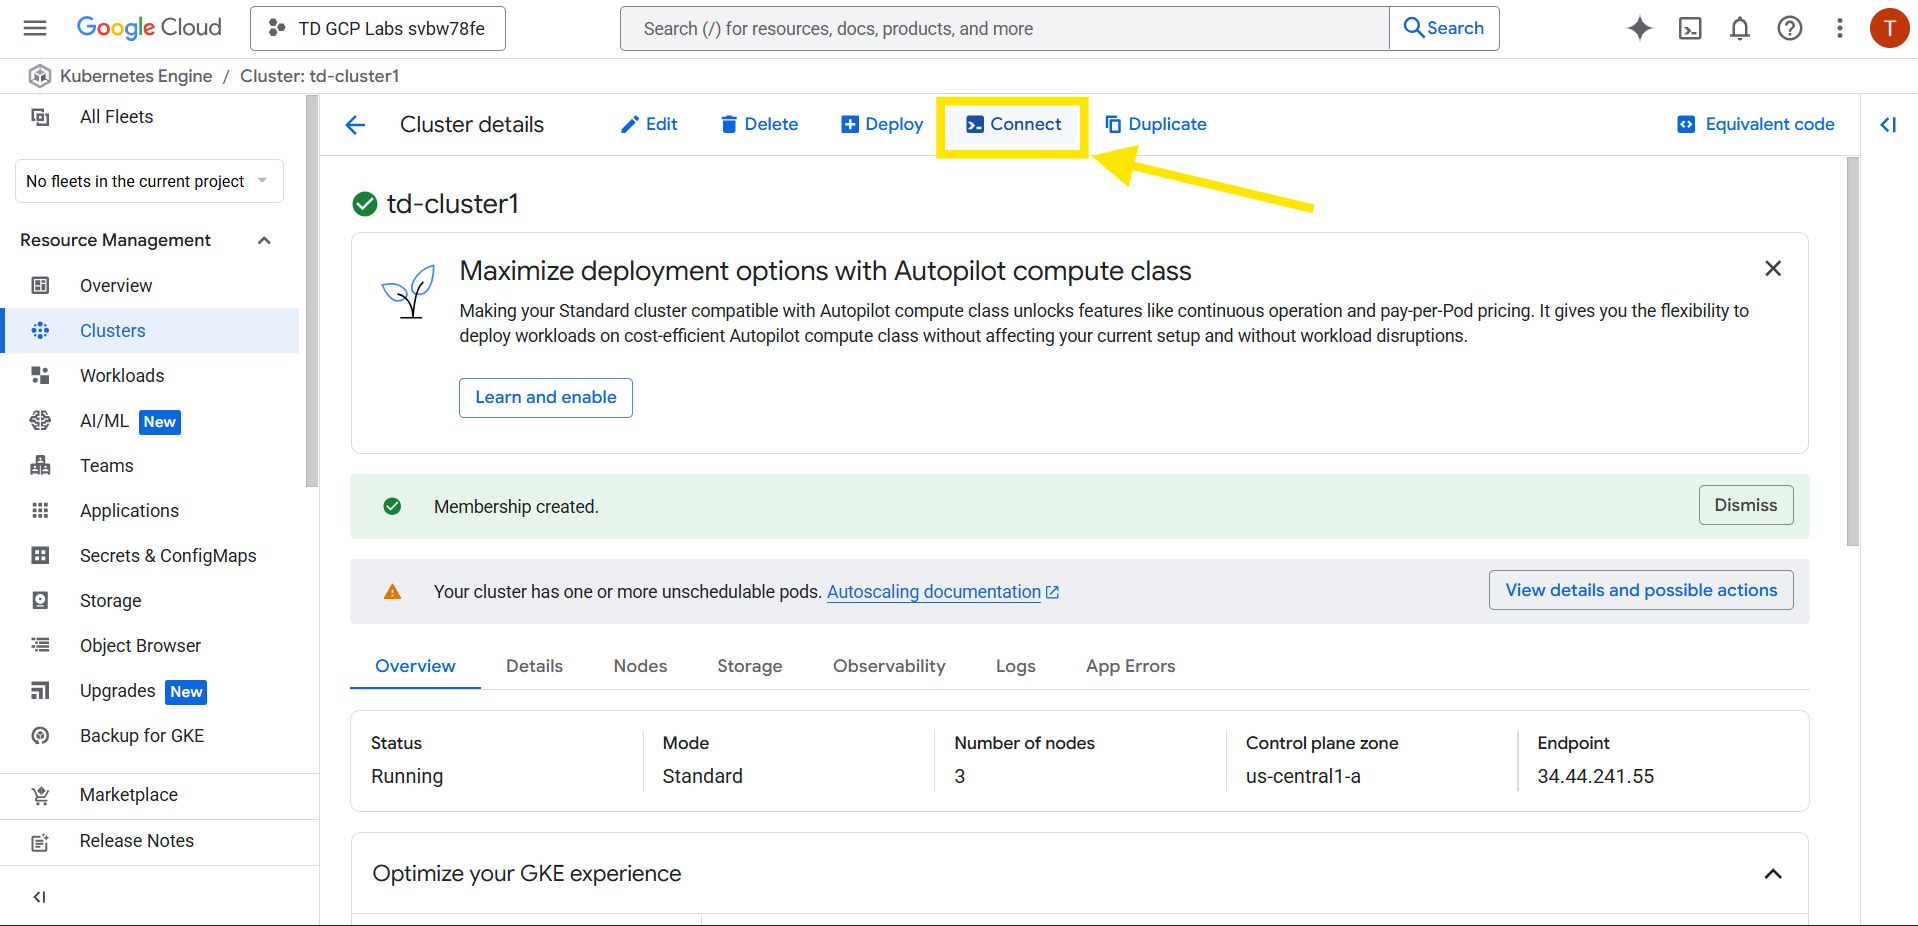Image resolution: width=1918 pixels, height=926 pixels.
Task: Click the back arrow beside Cluster details
Action: click(x=355, y=125)
